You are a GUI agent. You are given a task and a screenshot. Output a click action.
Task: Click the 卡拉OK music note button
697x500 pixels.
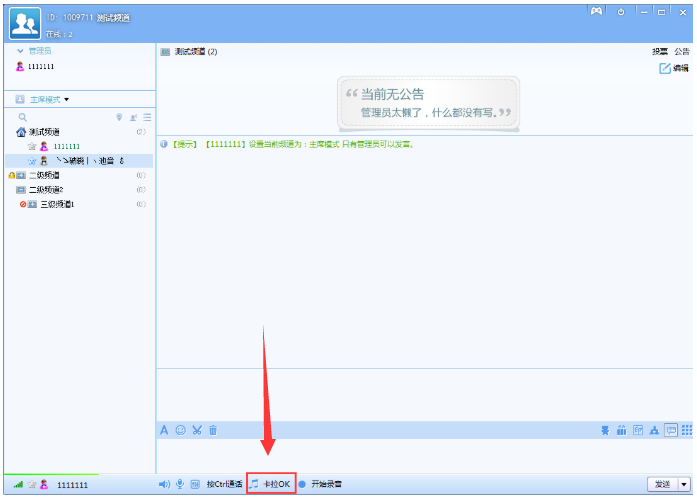[x=270, y=484]
